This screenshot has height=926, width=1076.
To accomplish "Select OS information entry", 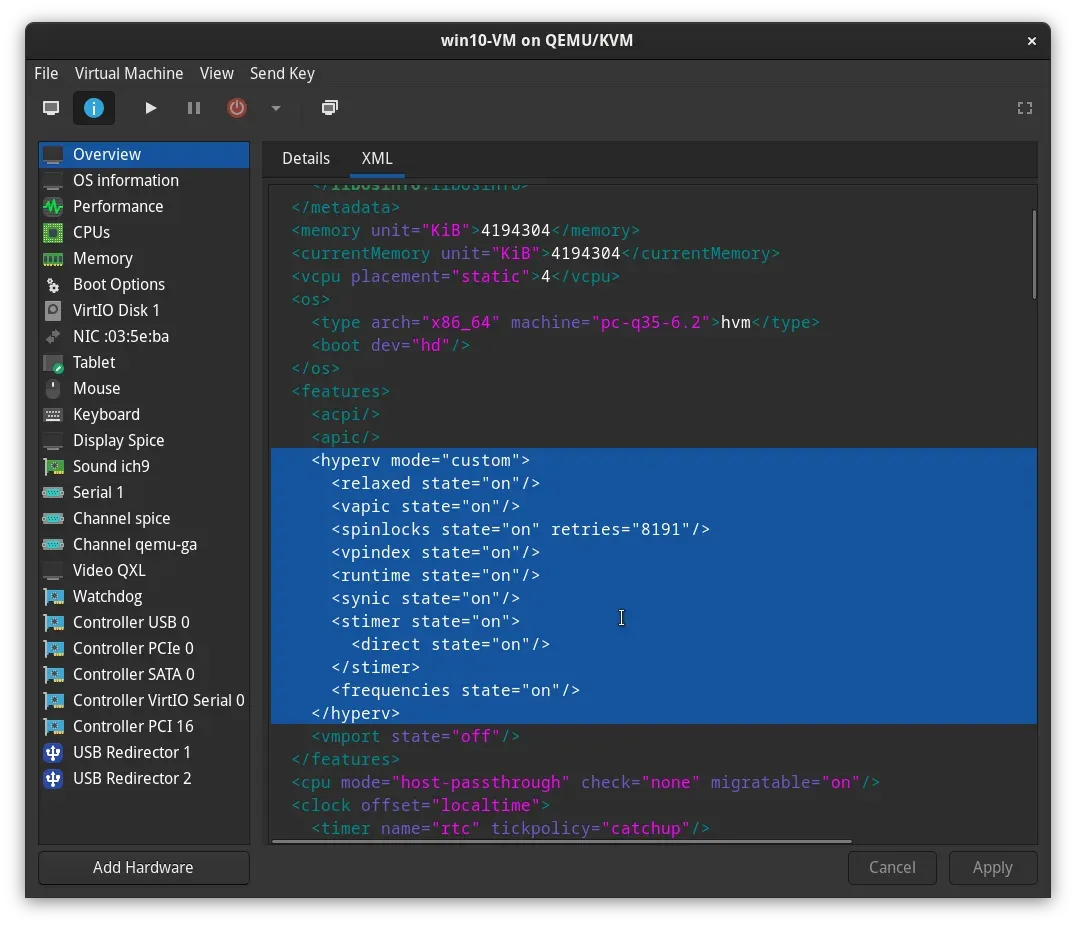I will coord(144,181).
